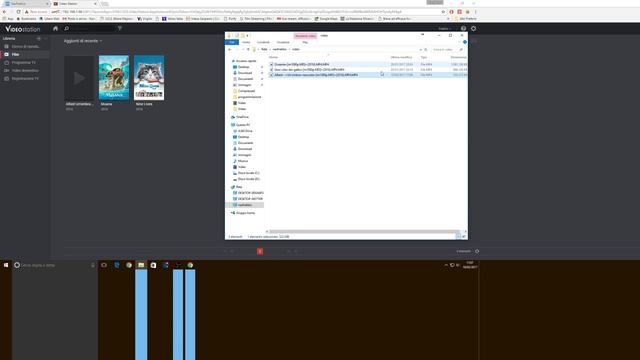Viewport: 640px width, 360px height.
Task: Click the Video Station search magnifier icon
Action: click(x=67, y=29)
